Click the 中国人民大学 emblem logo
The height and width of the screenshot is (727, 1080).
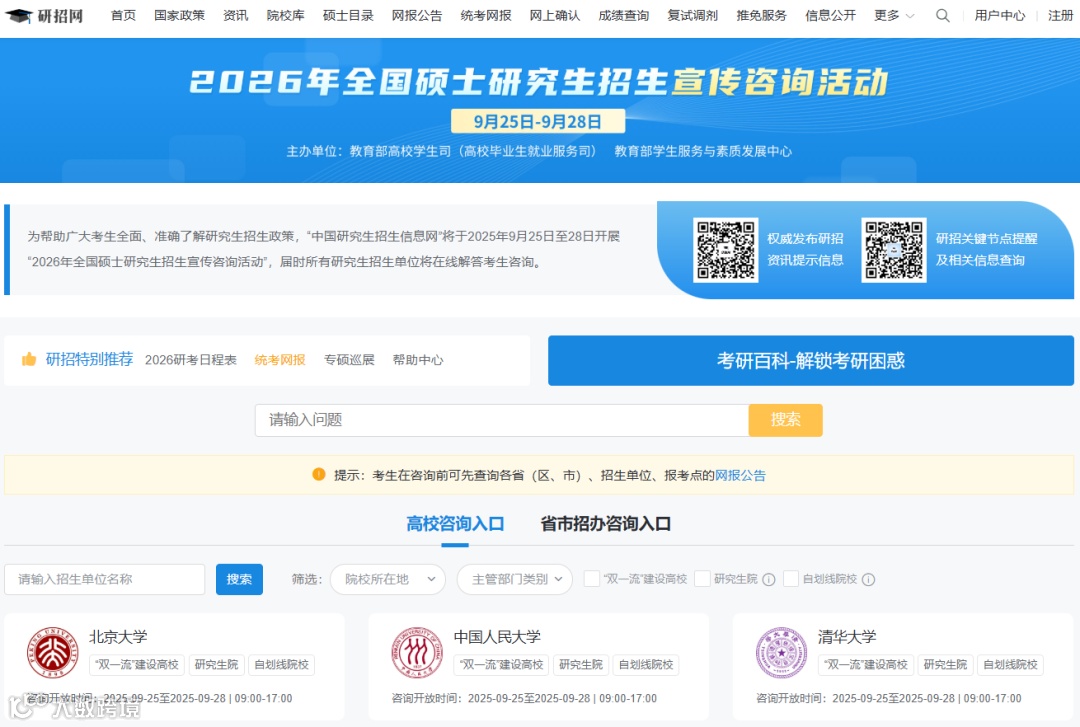click(x=417, y=653)
